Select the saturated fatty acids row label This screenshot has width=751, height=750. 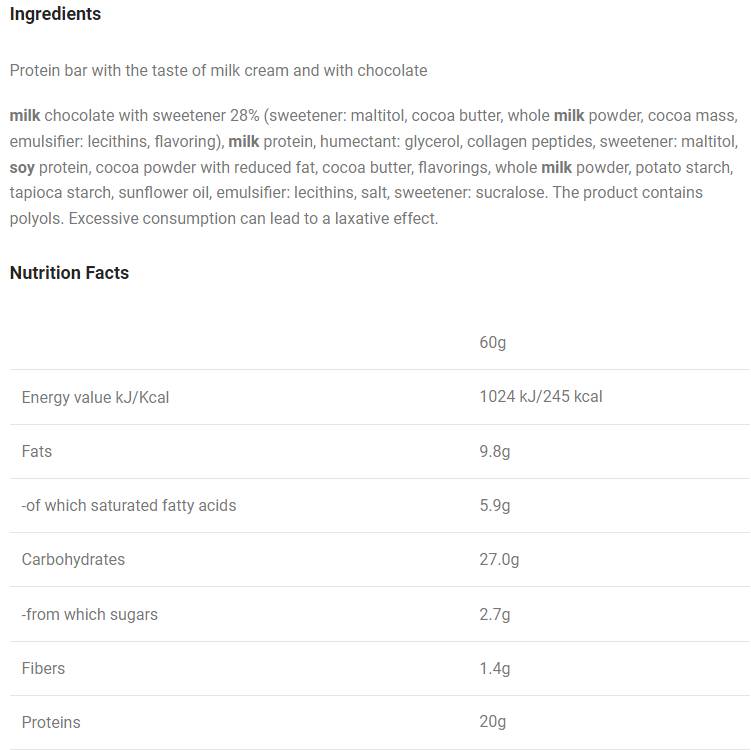click(x=129, y=506)
